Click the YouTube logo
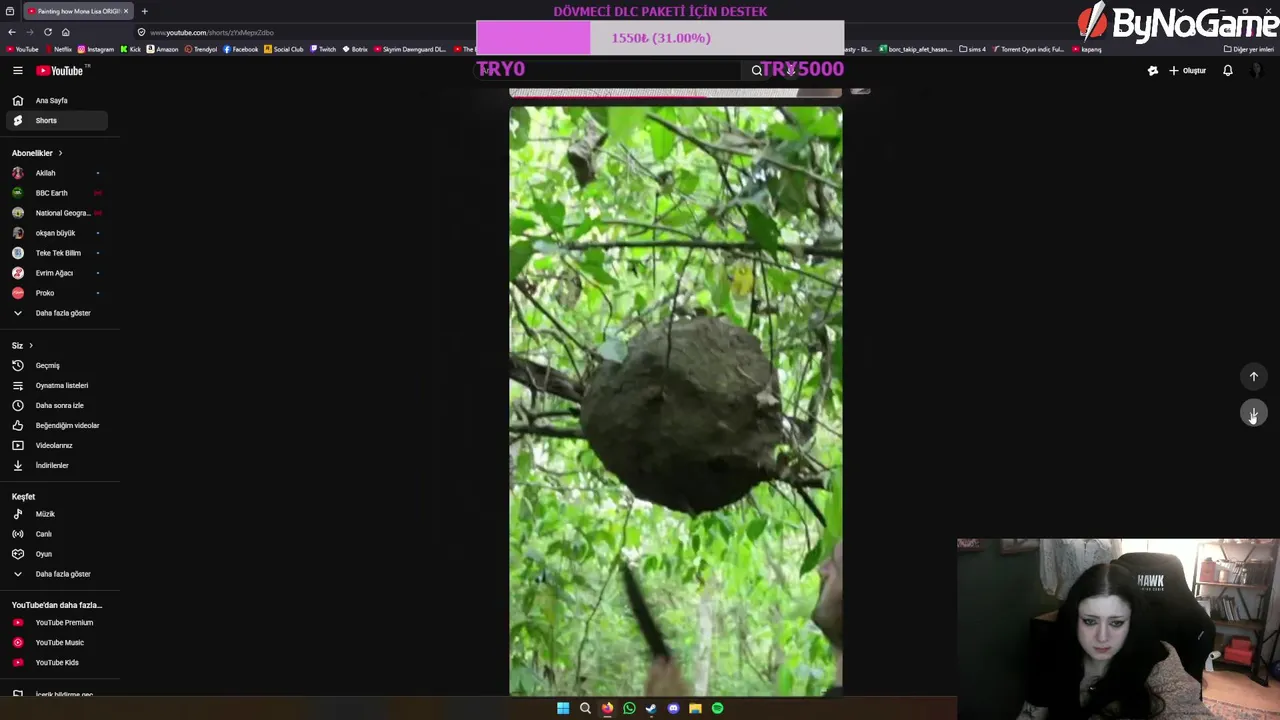 pyautogui.click(x=60, y=70)
